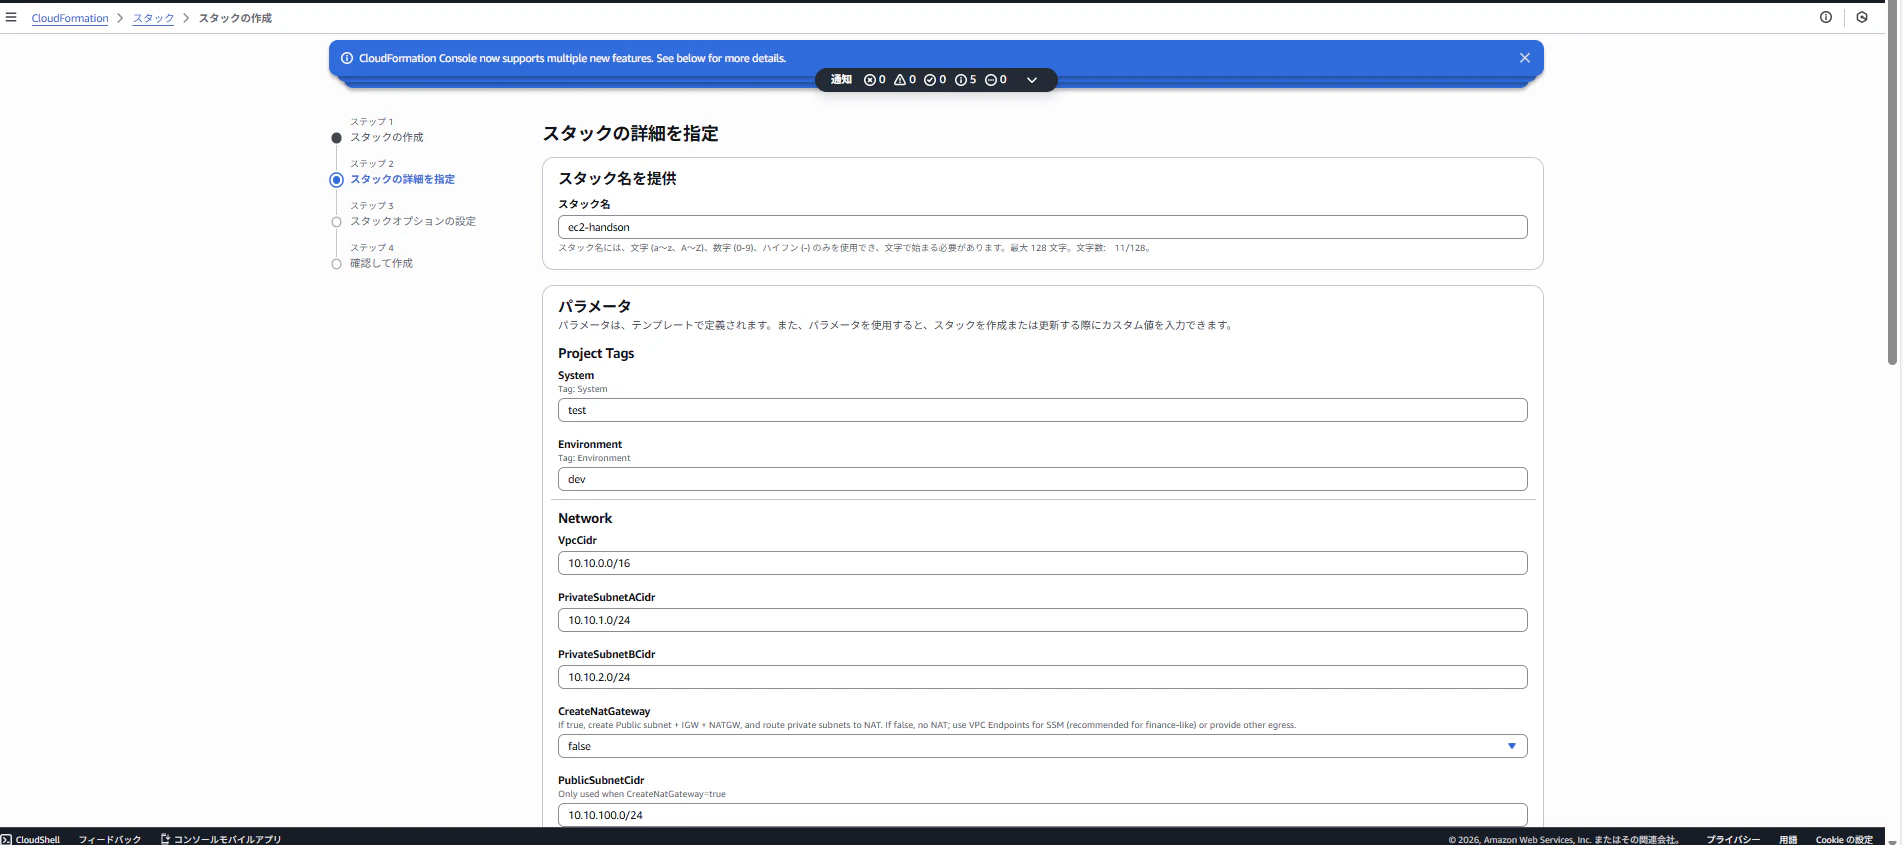Select step 3 スタックオプションの設定
The image size is (1903, 845).
click(413, 221)
